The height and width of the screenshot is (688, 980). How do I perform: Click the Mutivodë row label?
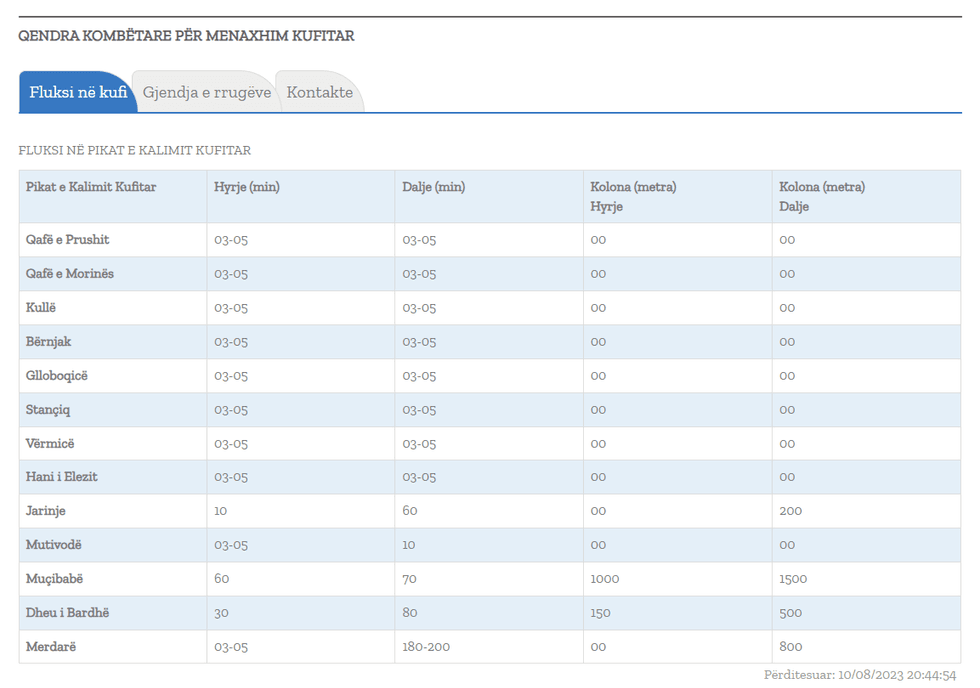pyautogui.click(x=54, y=545)
